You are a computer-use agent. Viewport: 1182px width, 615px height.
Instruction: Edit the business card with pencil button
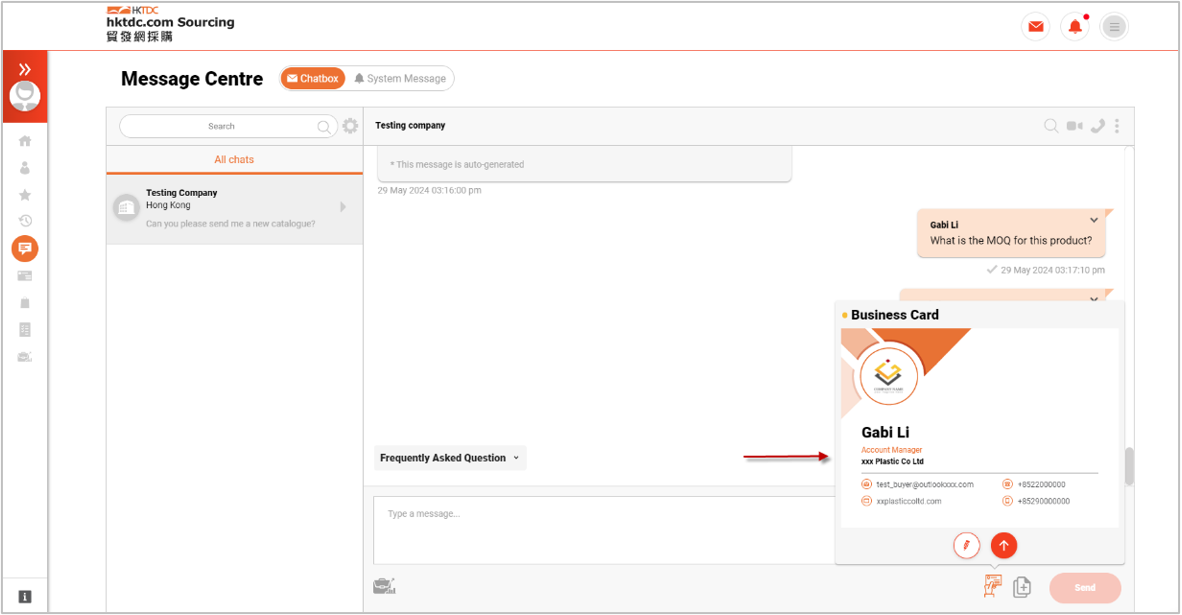click(x=966, y=545)
